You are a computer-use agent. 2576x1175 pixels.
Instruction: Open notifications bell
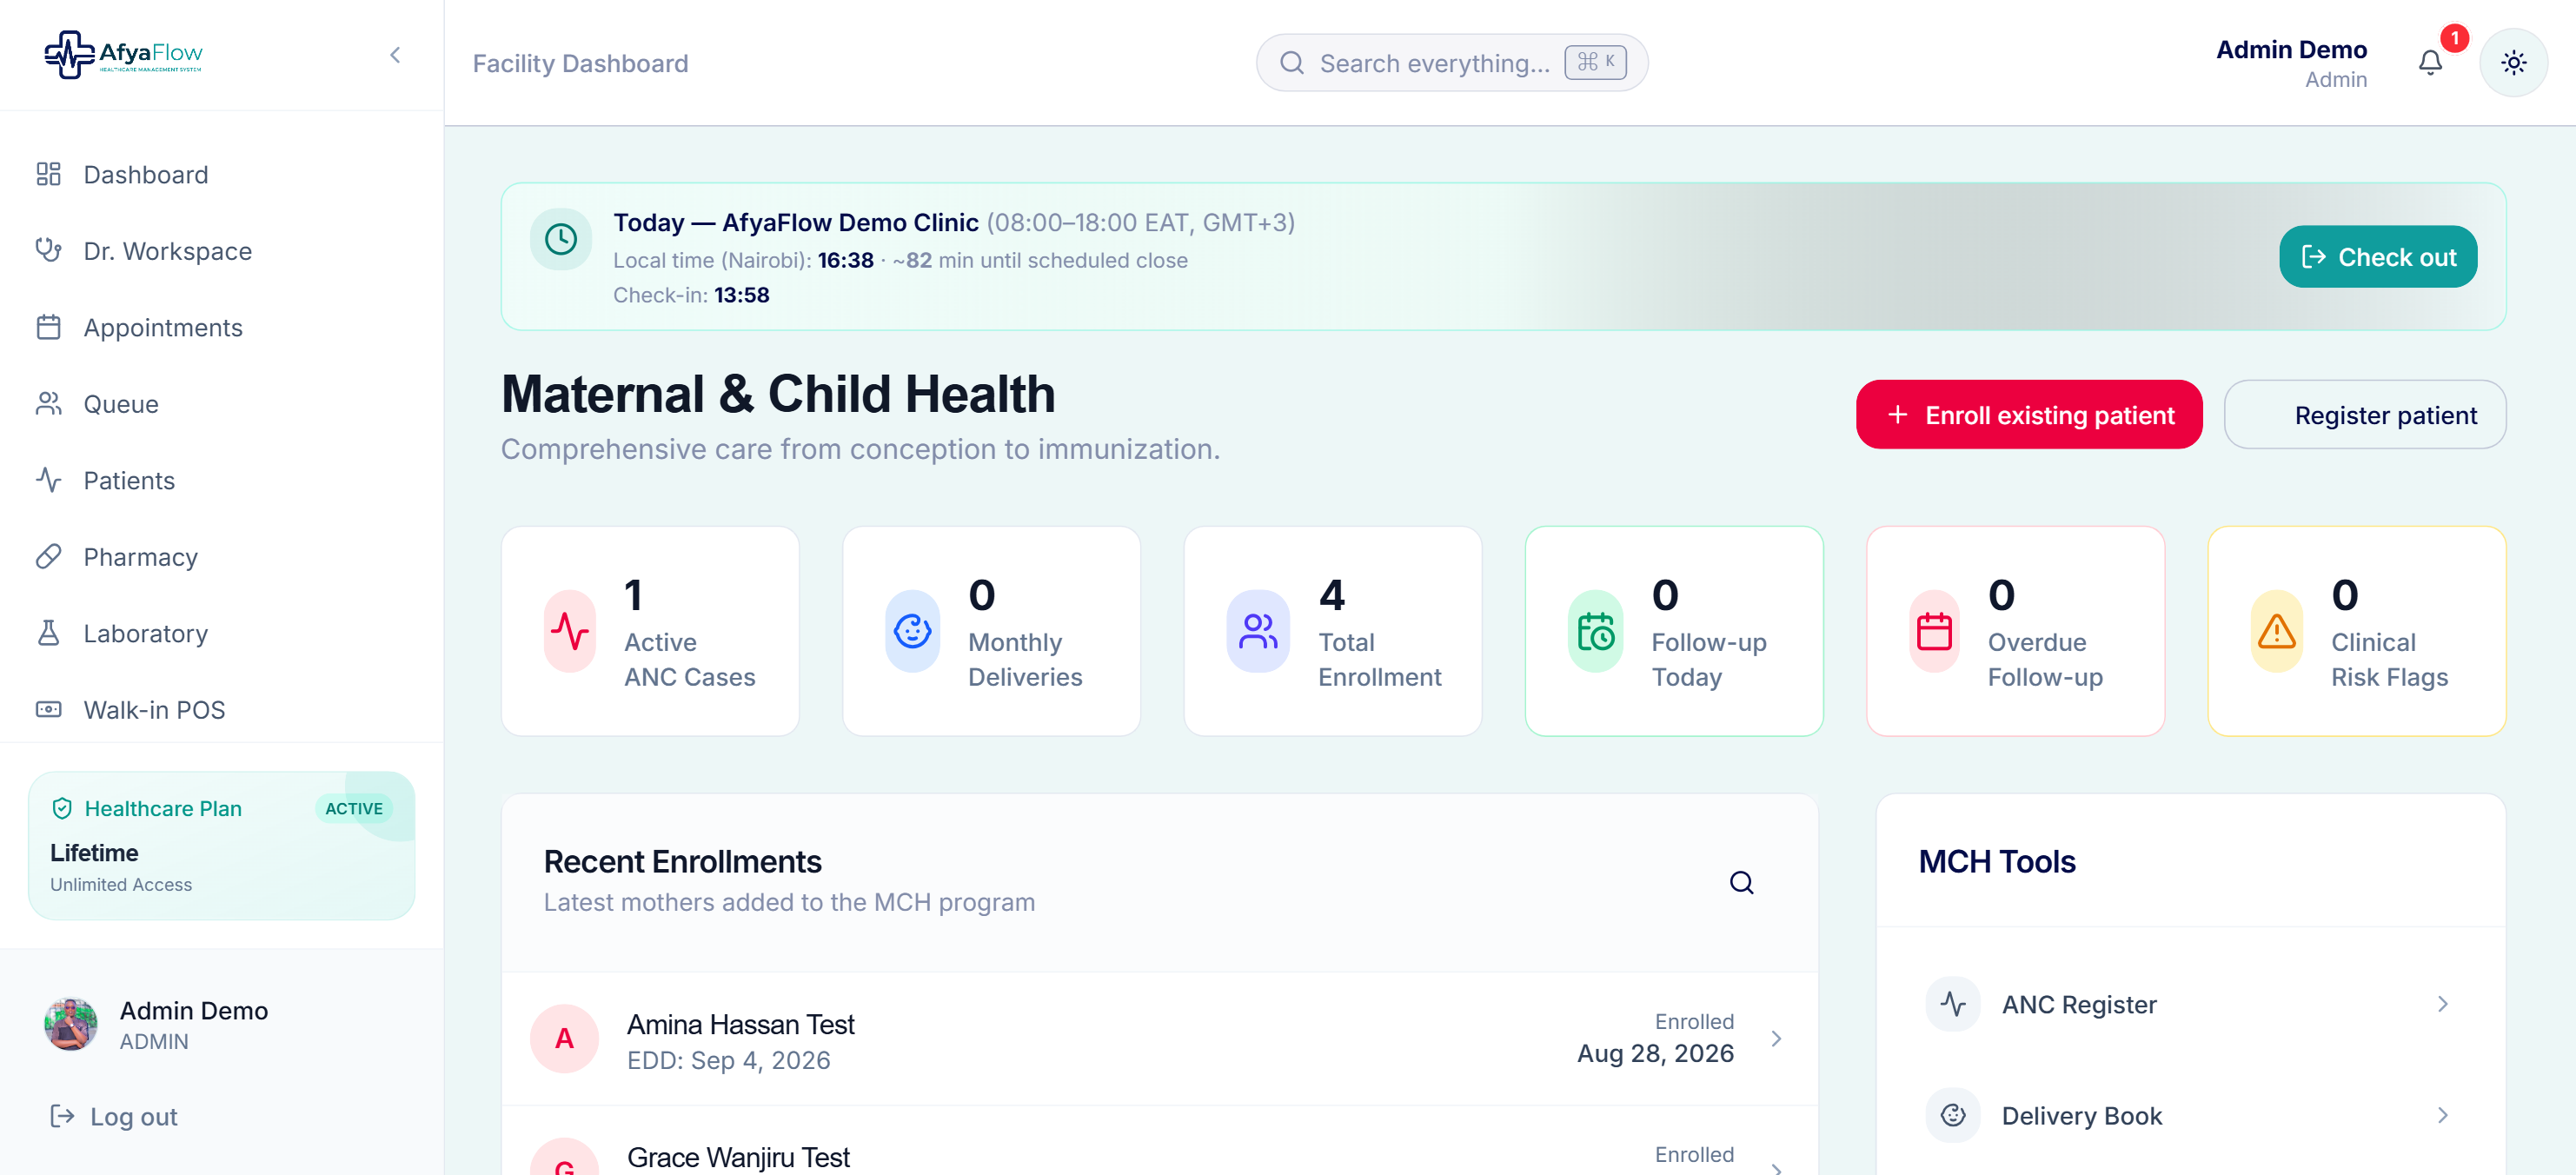pos(2430,63)
